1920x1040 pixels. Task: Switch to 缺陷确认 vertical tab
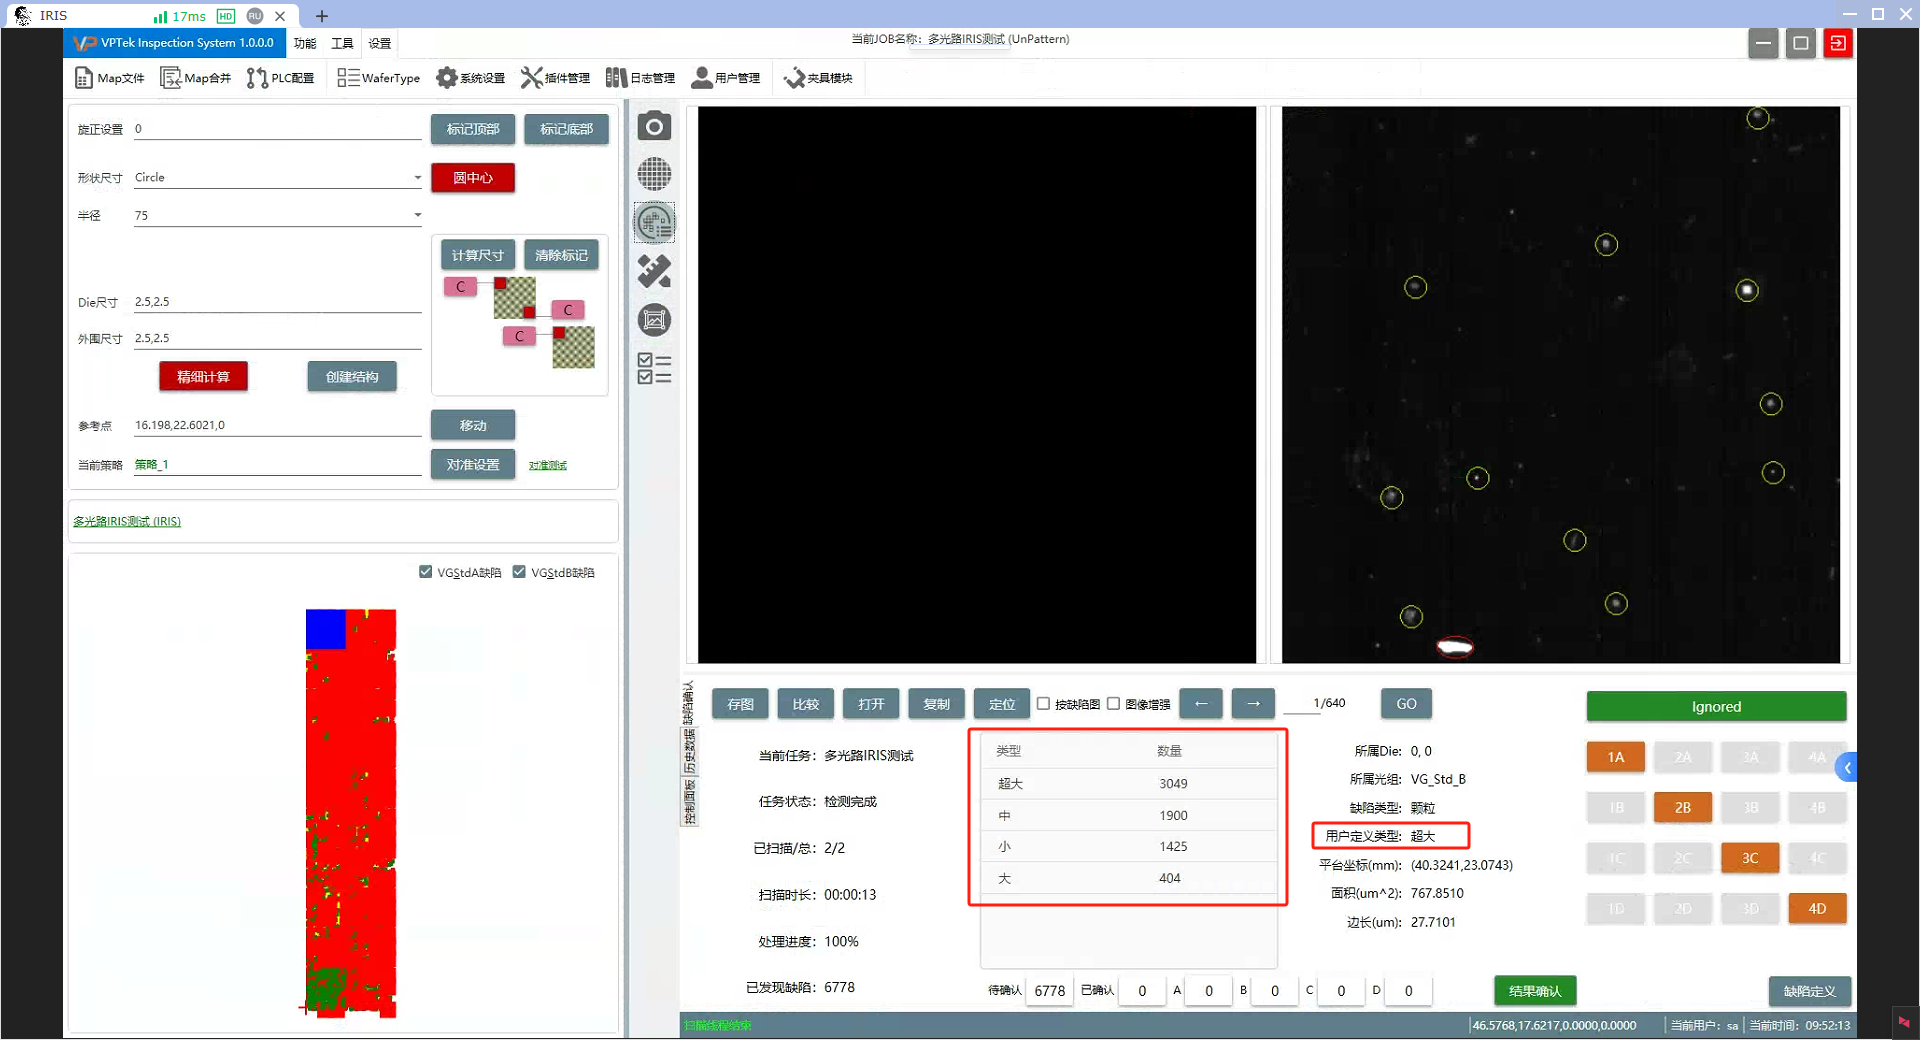688,702
